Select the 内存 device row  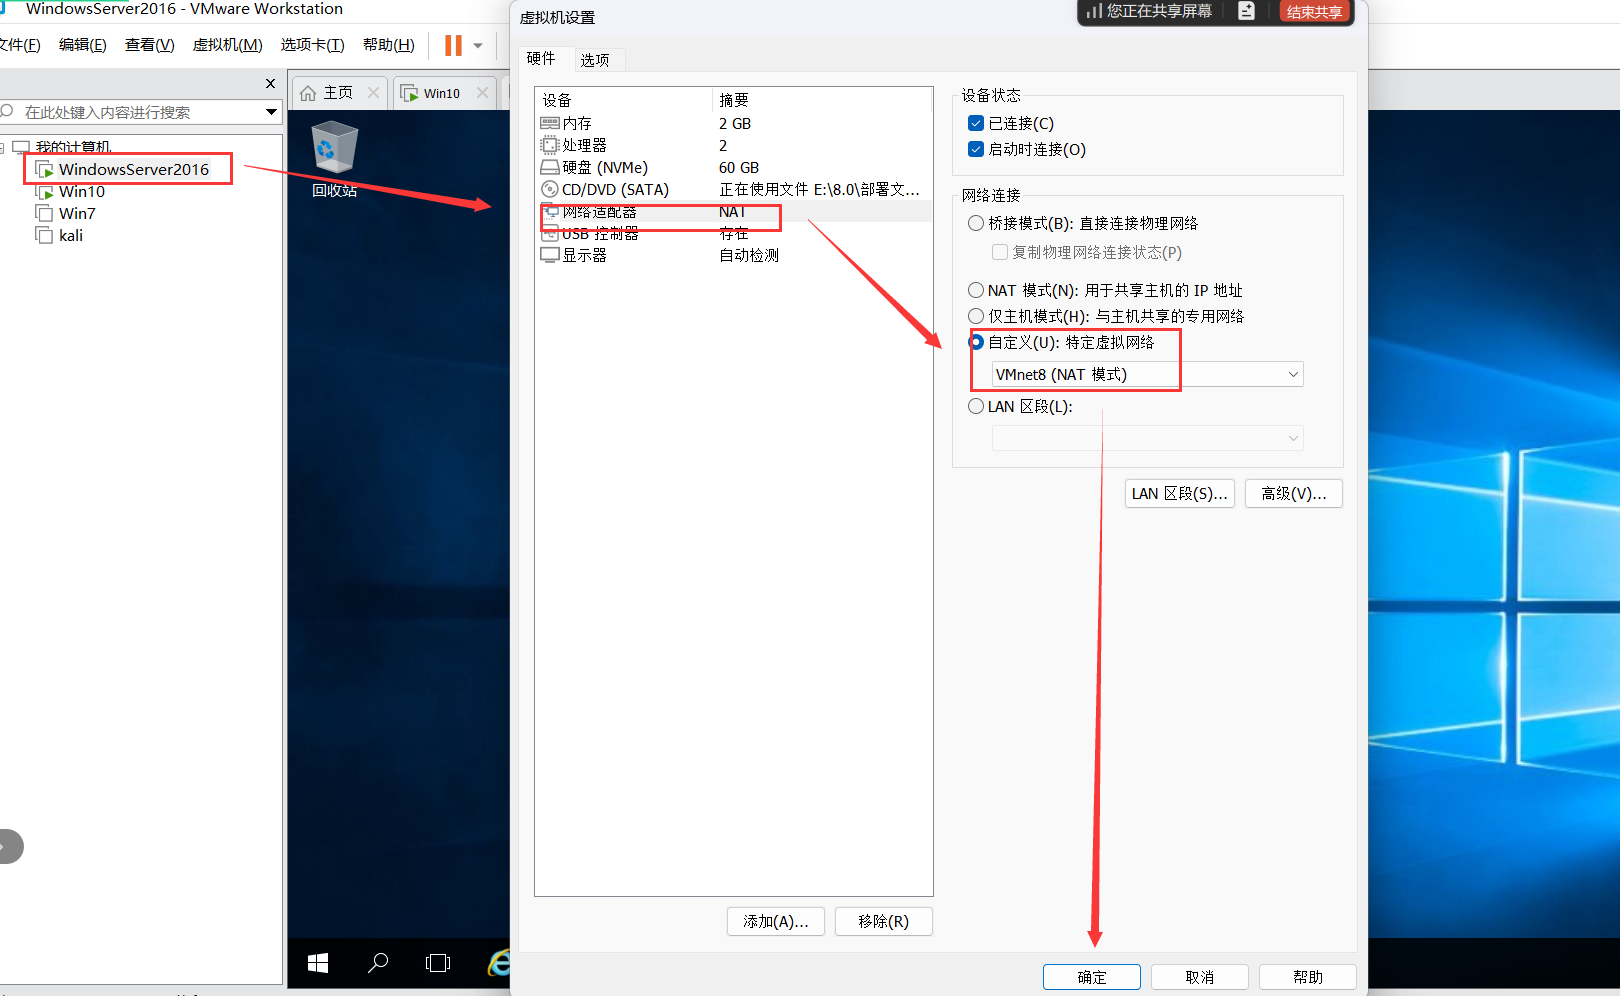point(735,123)
